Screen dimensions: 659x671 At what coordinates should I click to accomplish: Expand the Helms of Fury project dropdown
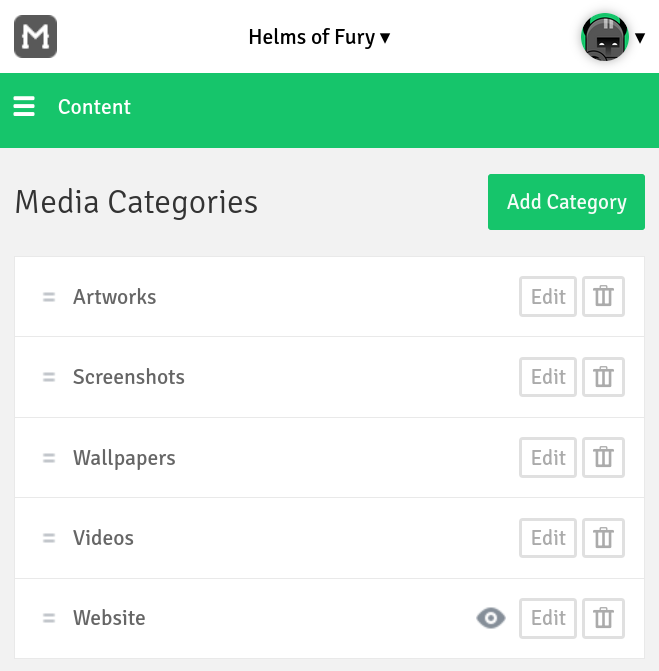pyautogui.click(x=319, y=37)
